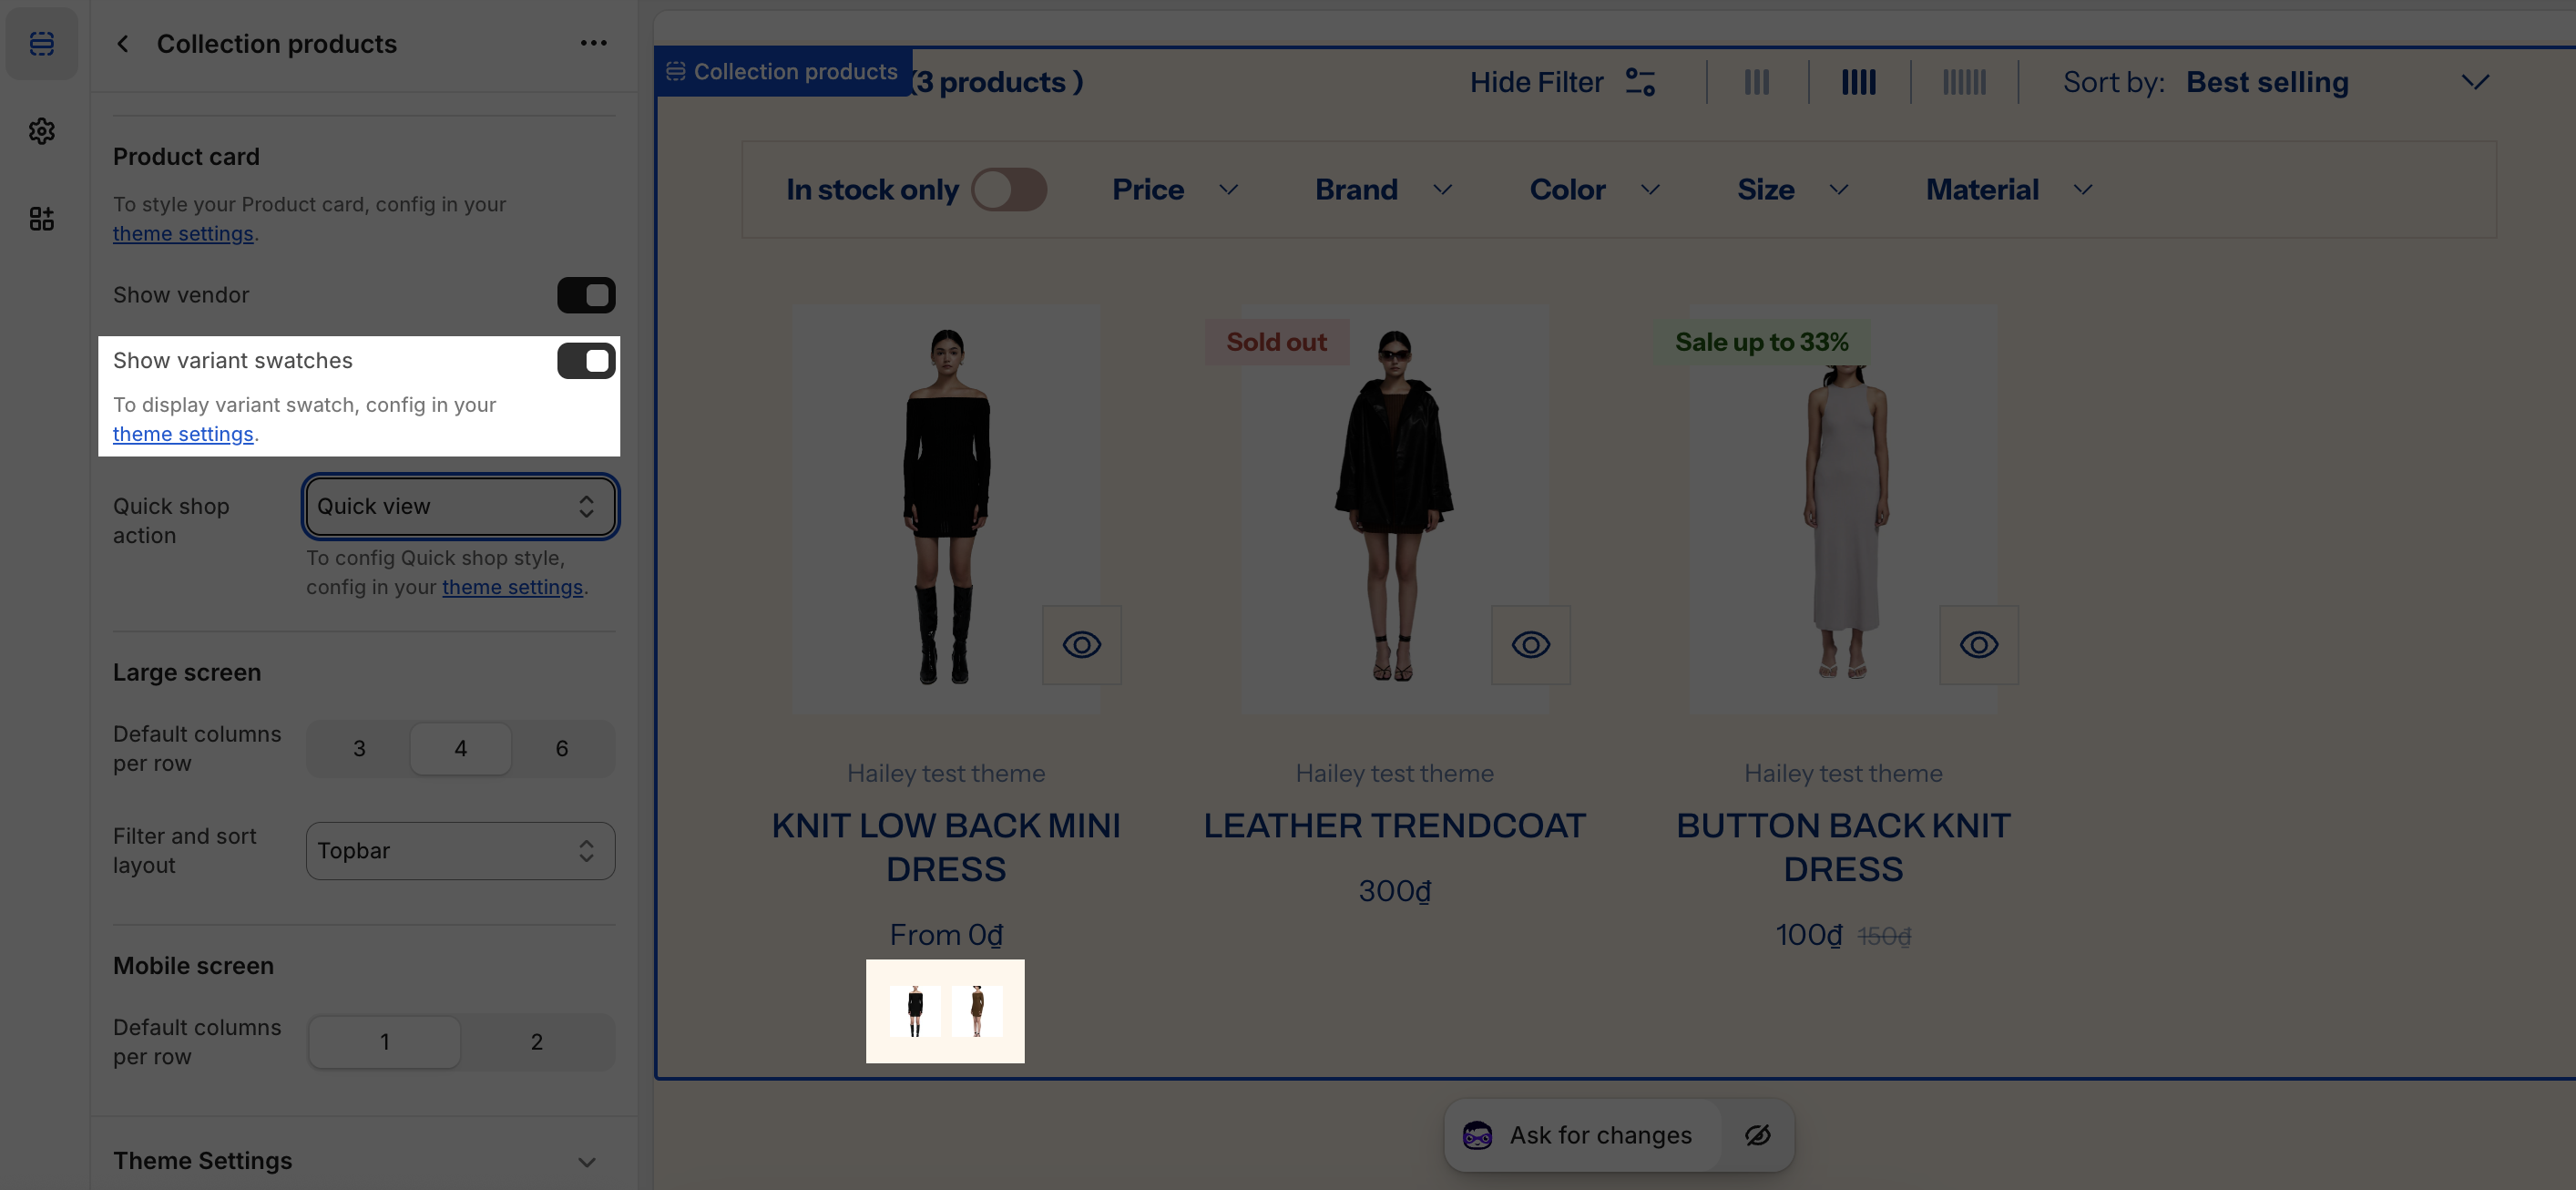Open theme settings link under Product card
2576x1190 pixels.
[x=183, y=234]
